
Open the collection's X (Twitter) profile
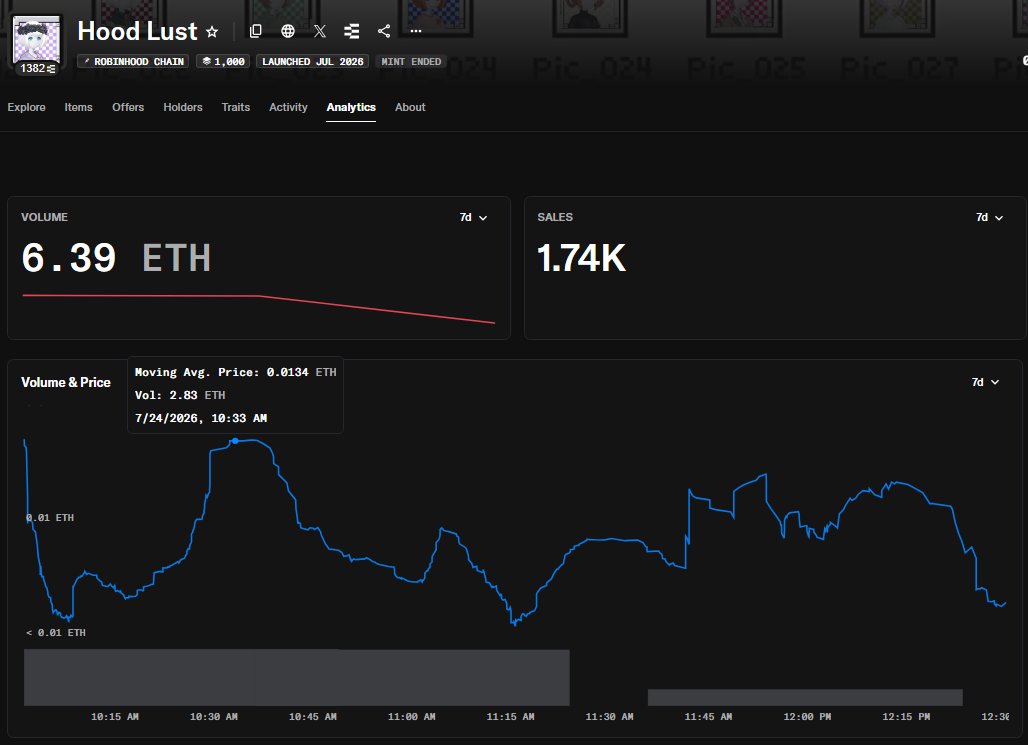[x=320, y=31]
